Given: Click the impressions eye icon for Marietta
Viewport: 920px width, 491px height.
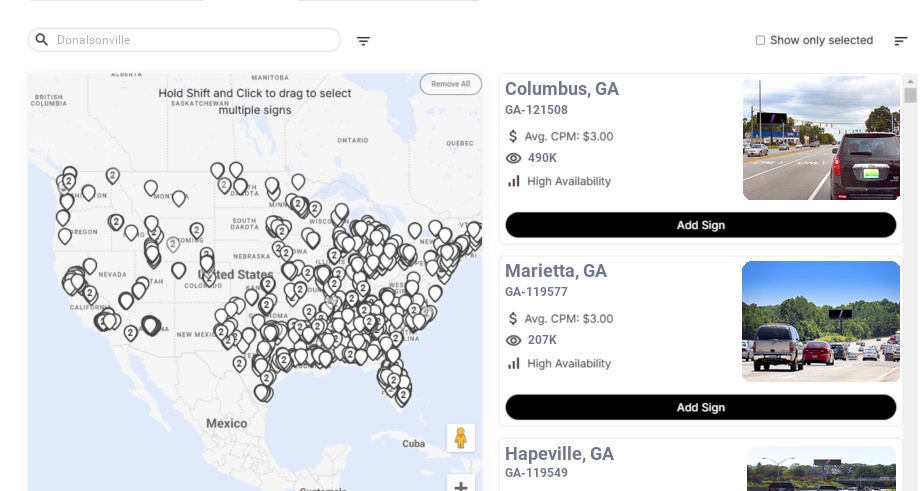Looking at the screenshot, I should coord(514,340).
